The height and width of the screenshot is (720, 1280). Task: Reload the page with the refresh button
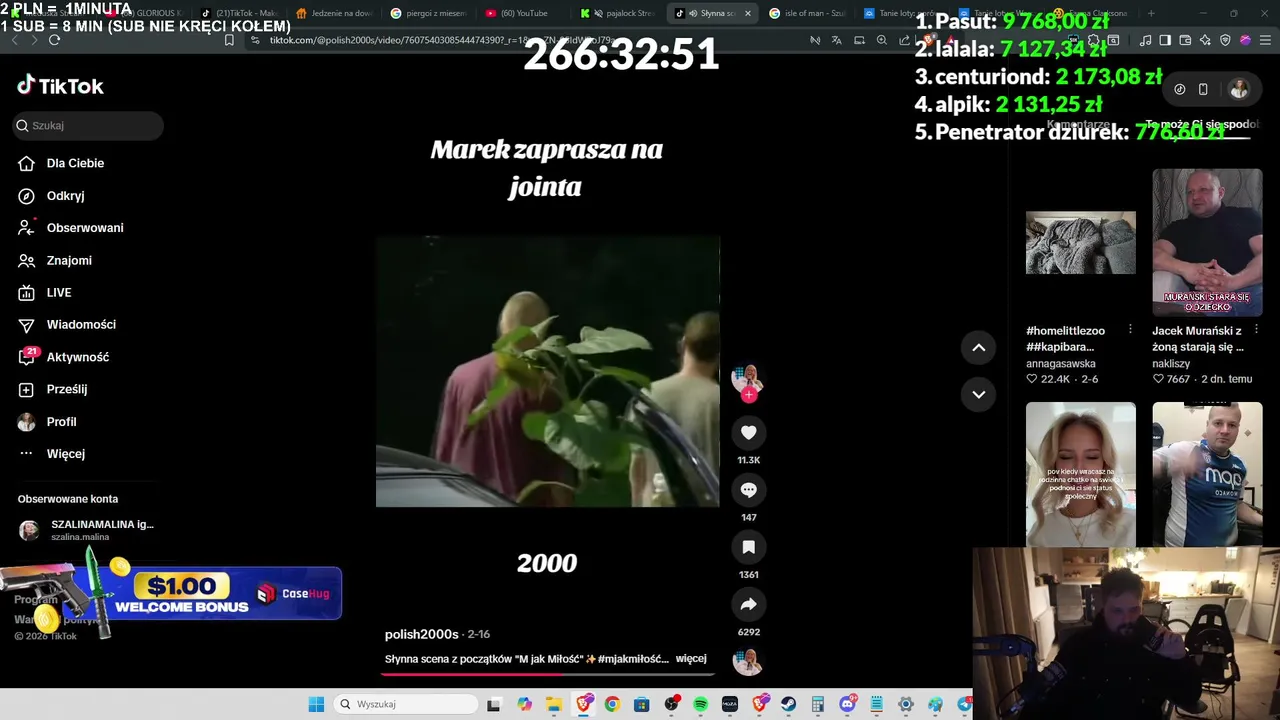54,40
